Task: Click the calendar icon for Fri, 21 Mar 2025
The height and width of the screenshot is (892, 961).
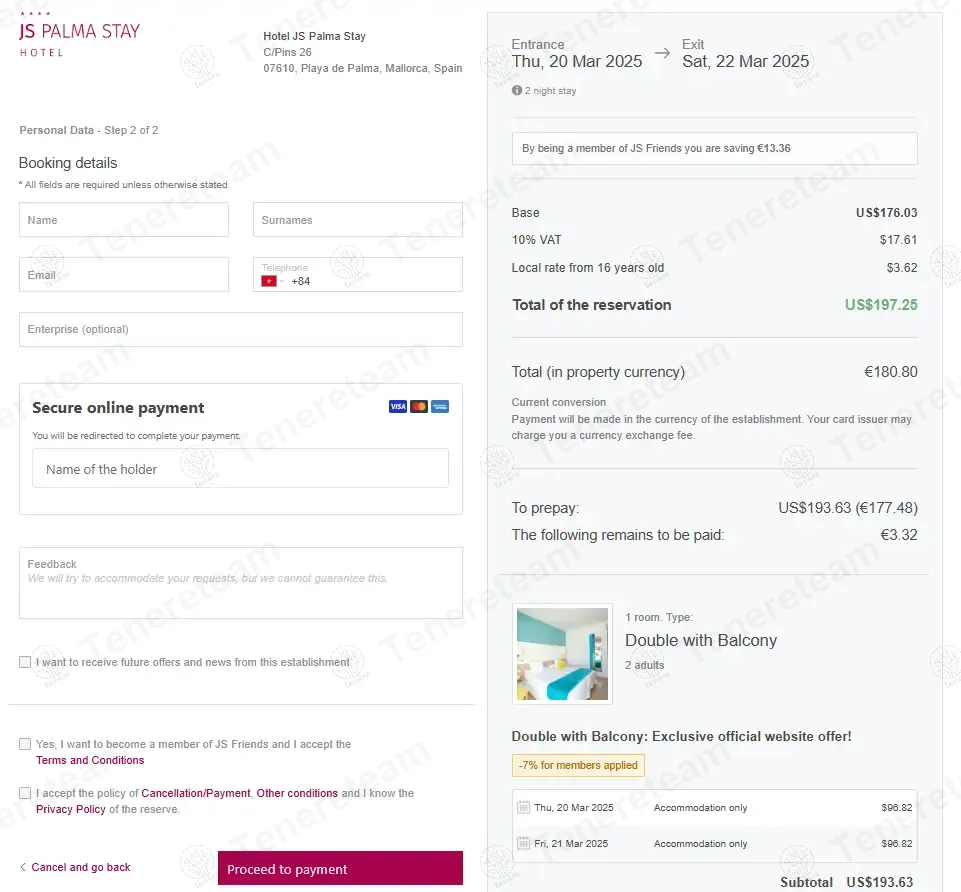Action: pos(523,844)
